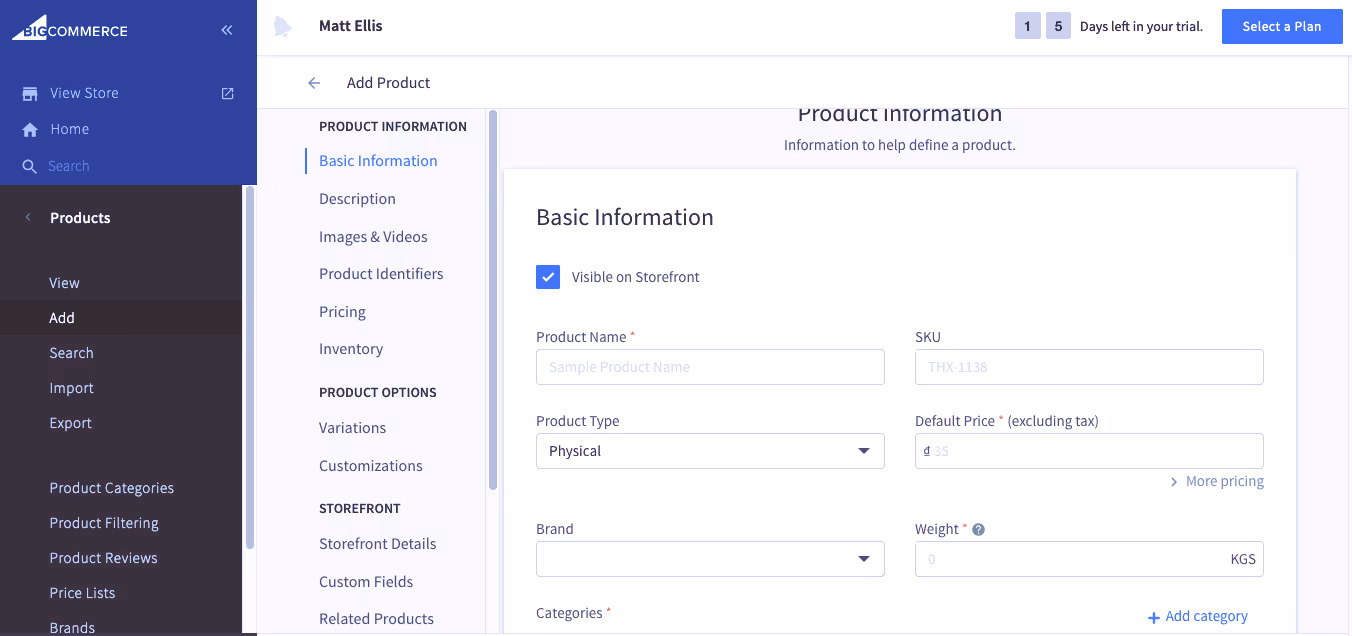Click the Select a Plan button
This screenshot has height=636, width=1352.
[1282, 25]
